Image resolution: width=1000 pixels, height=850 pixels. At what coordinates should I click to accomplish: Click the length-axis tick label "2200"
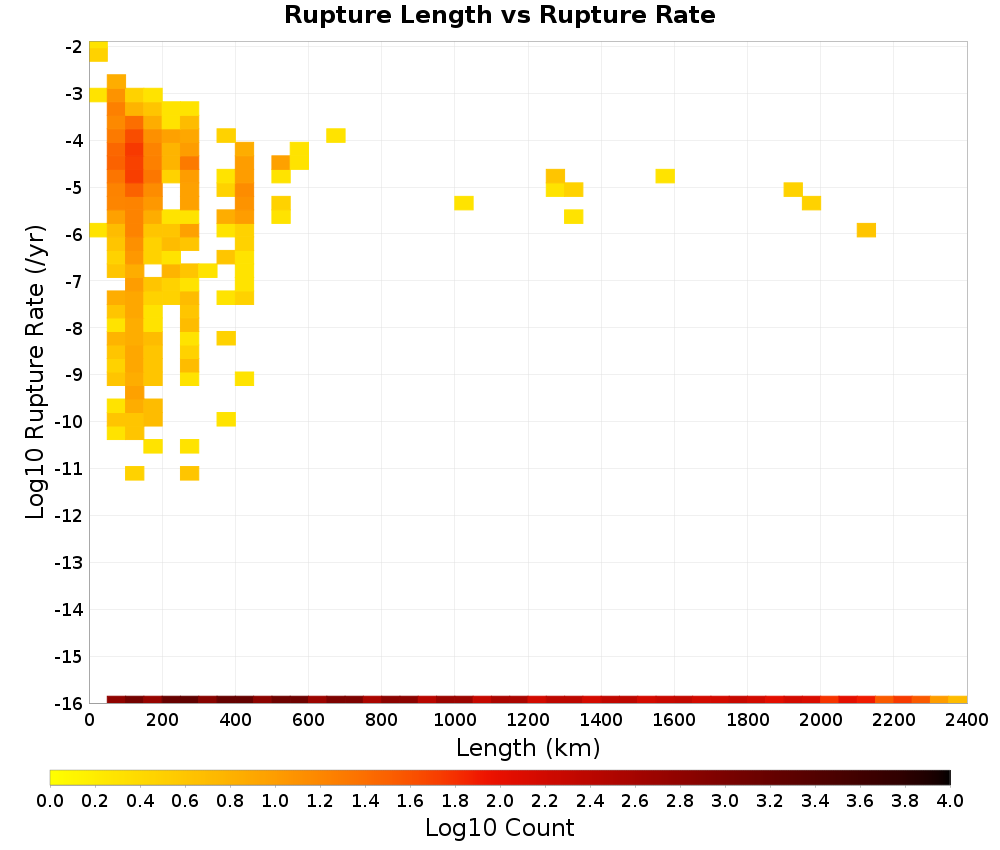pyautogui.click(x=893, y=720)
